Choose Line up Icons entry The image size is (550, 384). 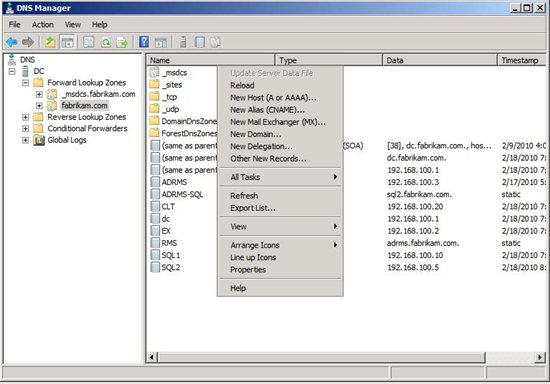point(280,257)
